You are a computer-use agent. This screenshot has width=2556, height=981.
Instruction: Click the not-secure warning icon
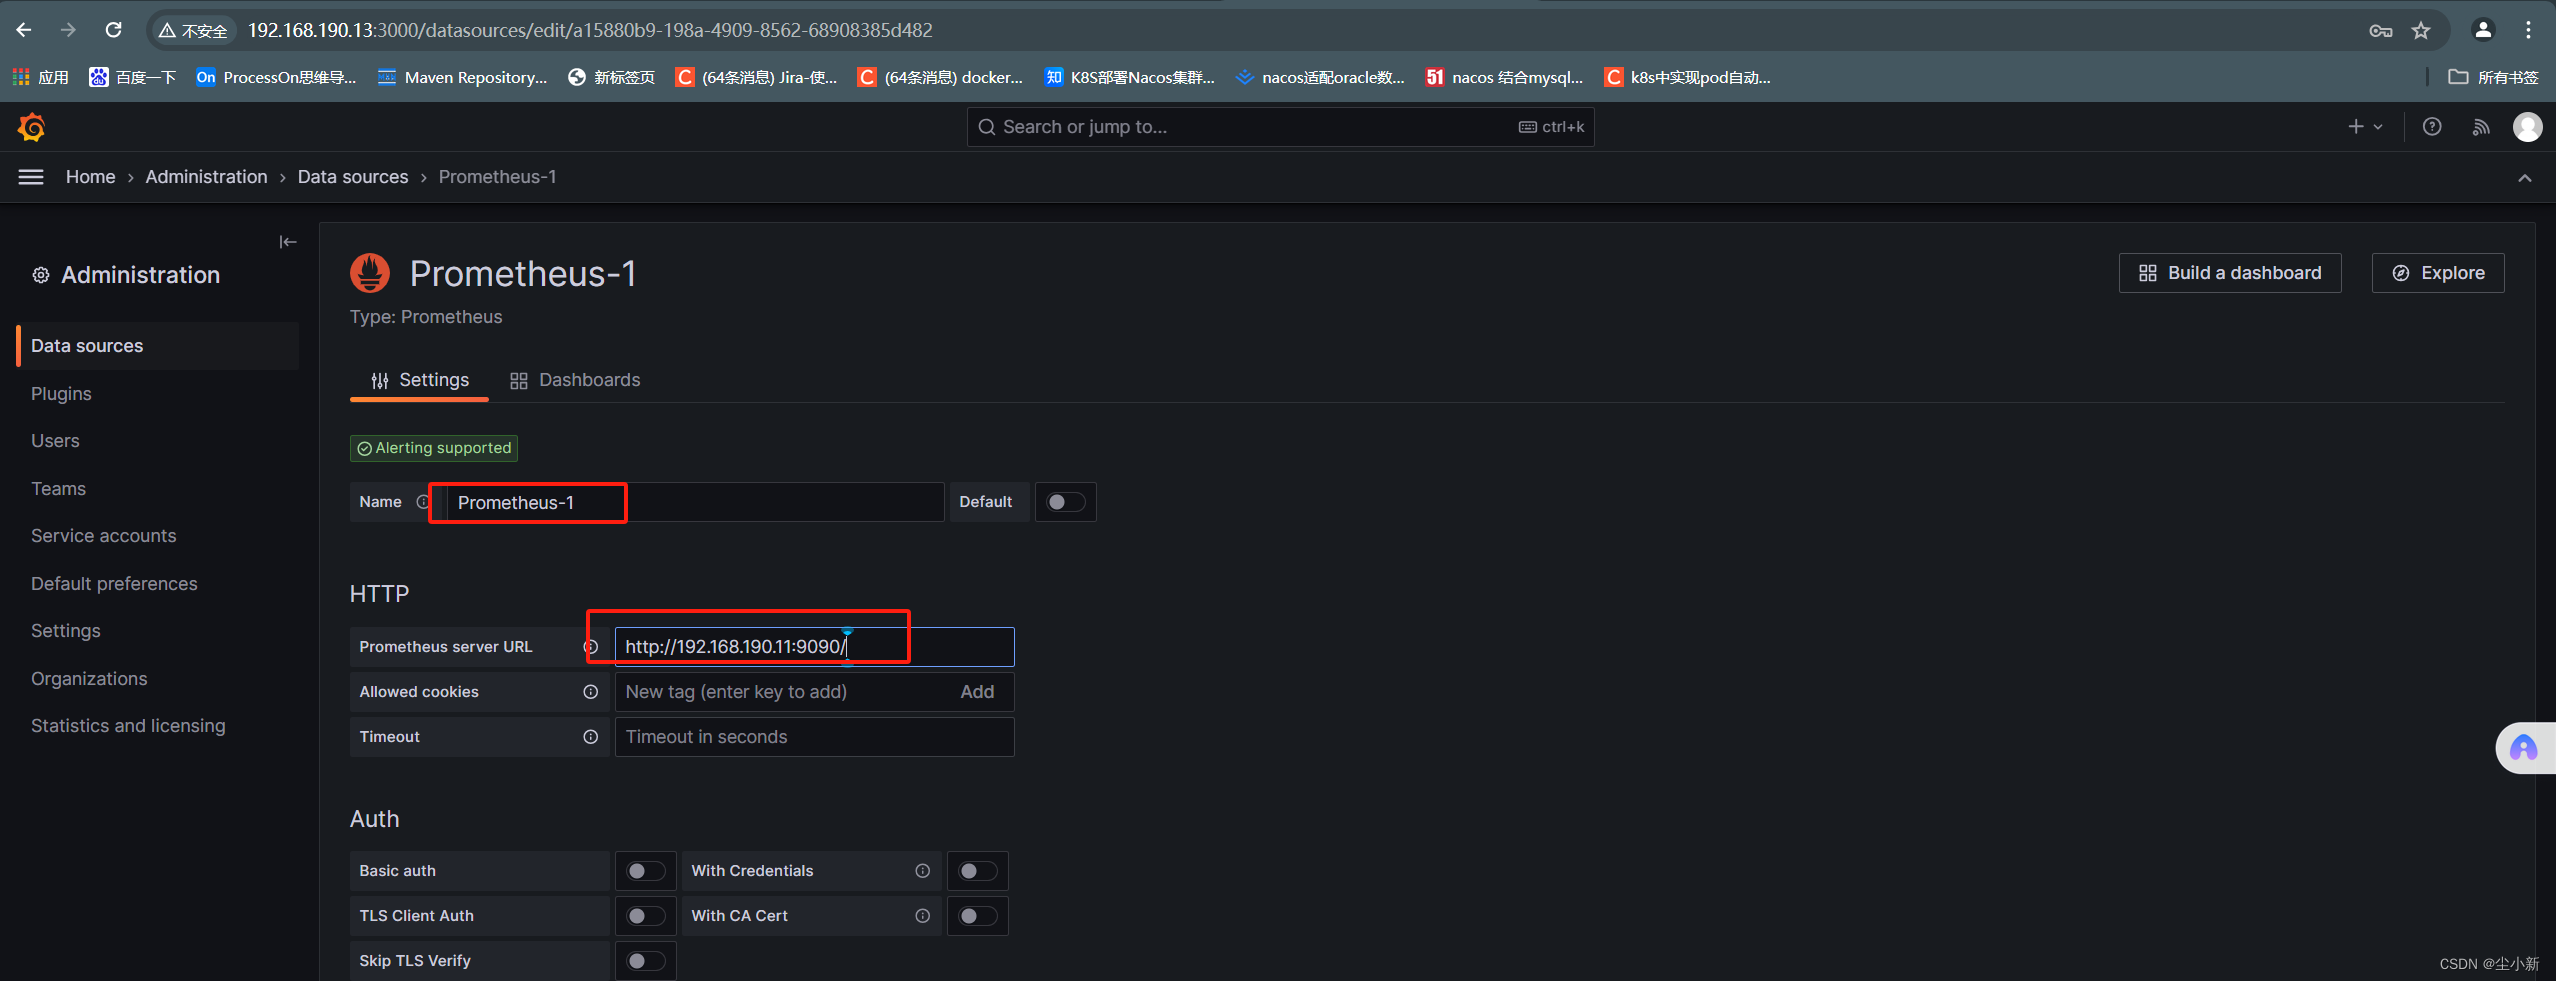click(167, 31)
